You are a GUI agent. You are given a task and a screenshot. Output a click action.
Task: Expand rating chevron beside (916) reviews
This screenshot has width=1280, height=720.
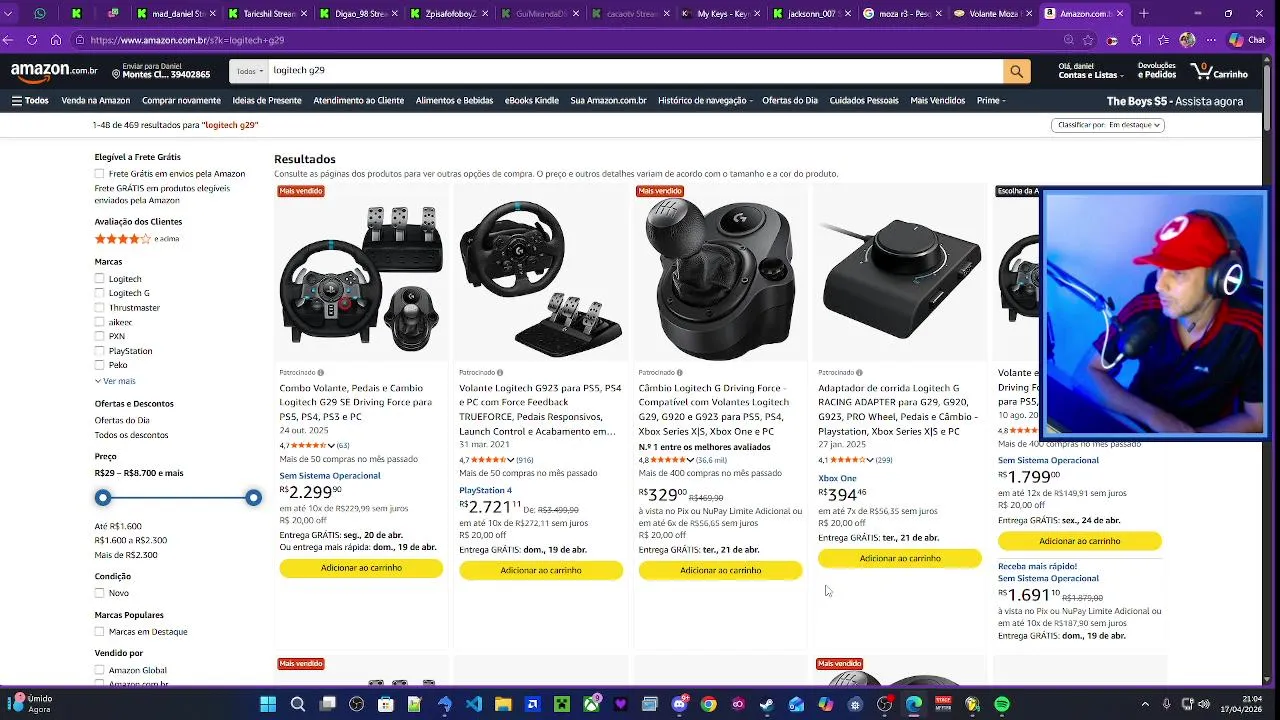[x=511, y=460]
